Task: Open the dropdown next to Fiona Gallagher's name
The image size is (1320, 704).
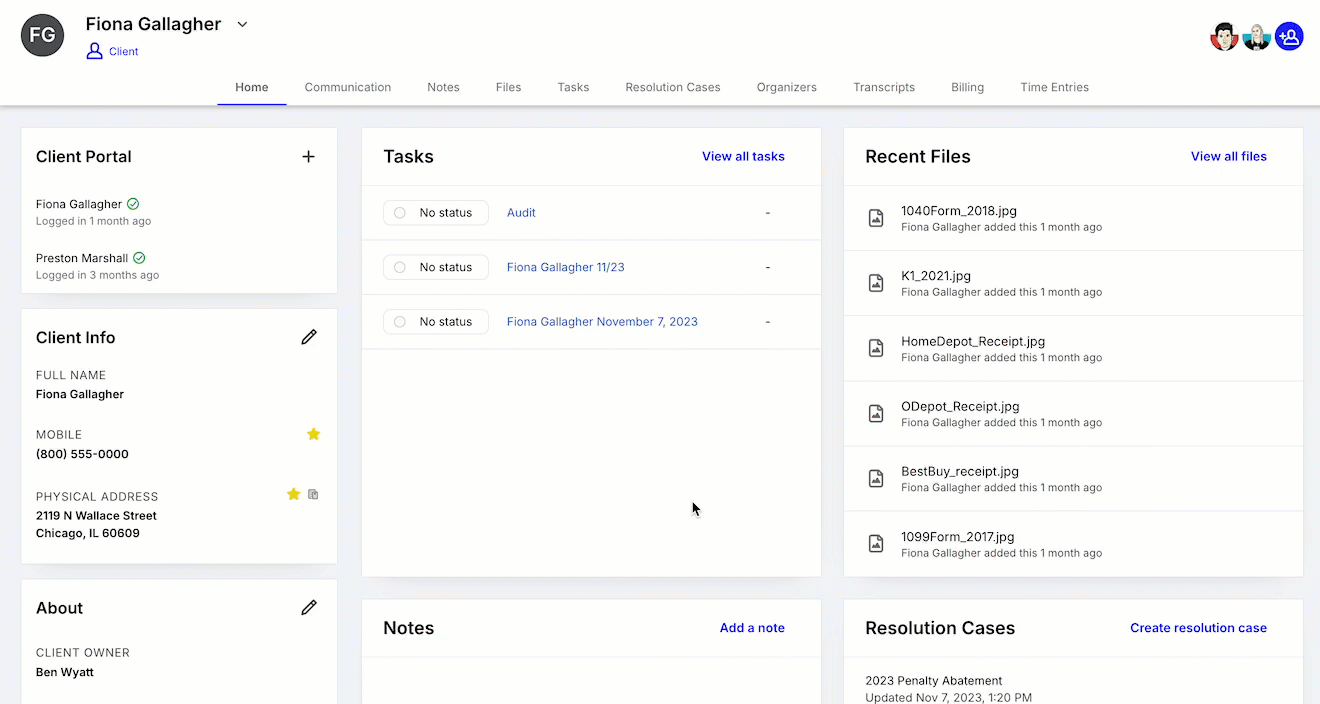Action: [x=242, y=25]
